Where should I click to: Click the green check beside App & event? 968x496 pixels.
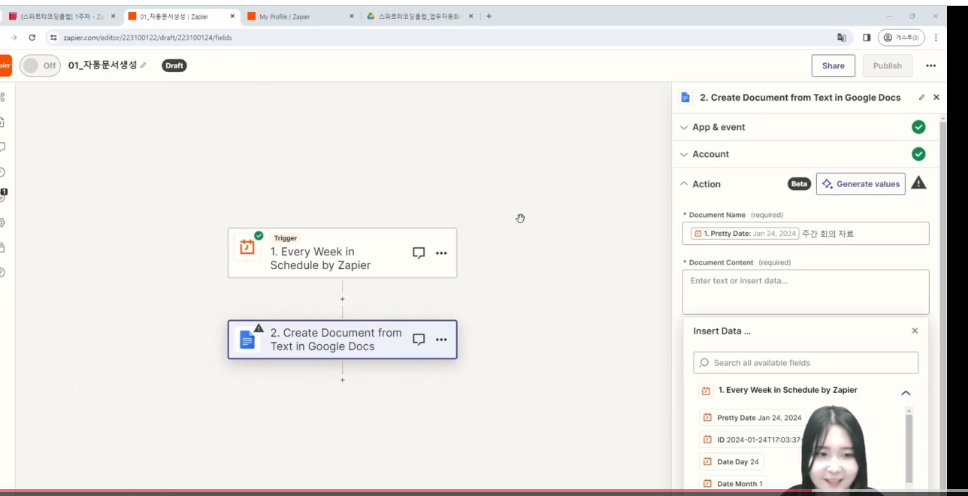point(919,127)
